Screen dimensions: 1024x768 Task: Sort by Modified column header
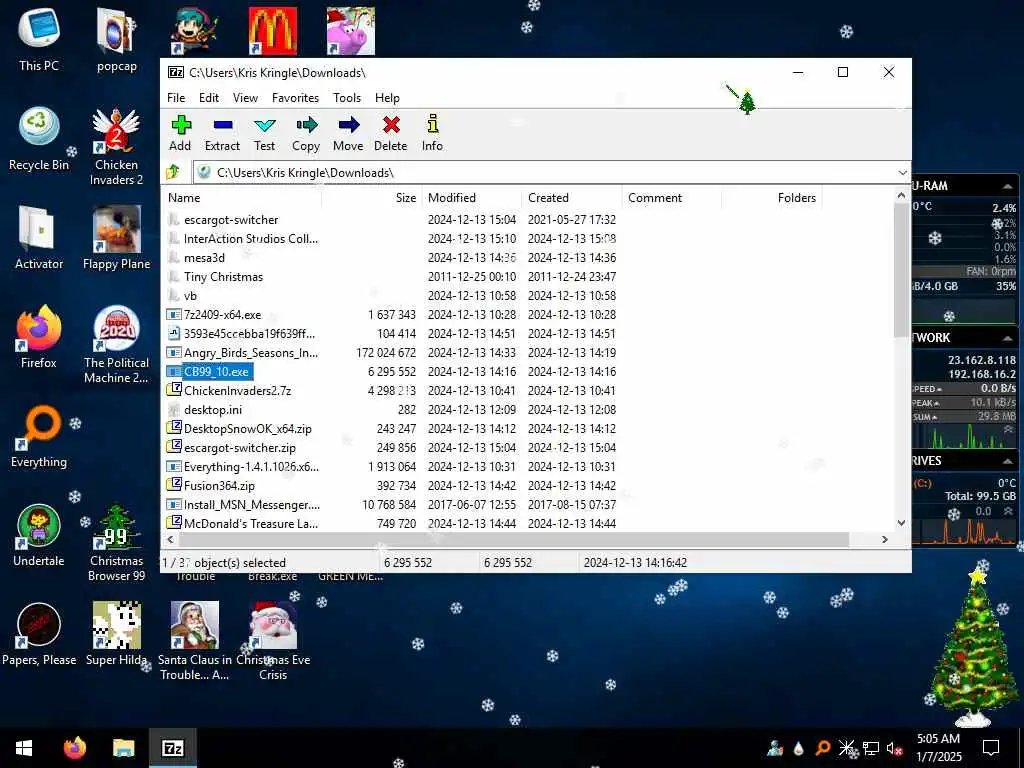pos(472,198)
